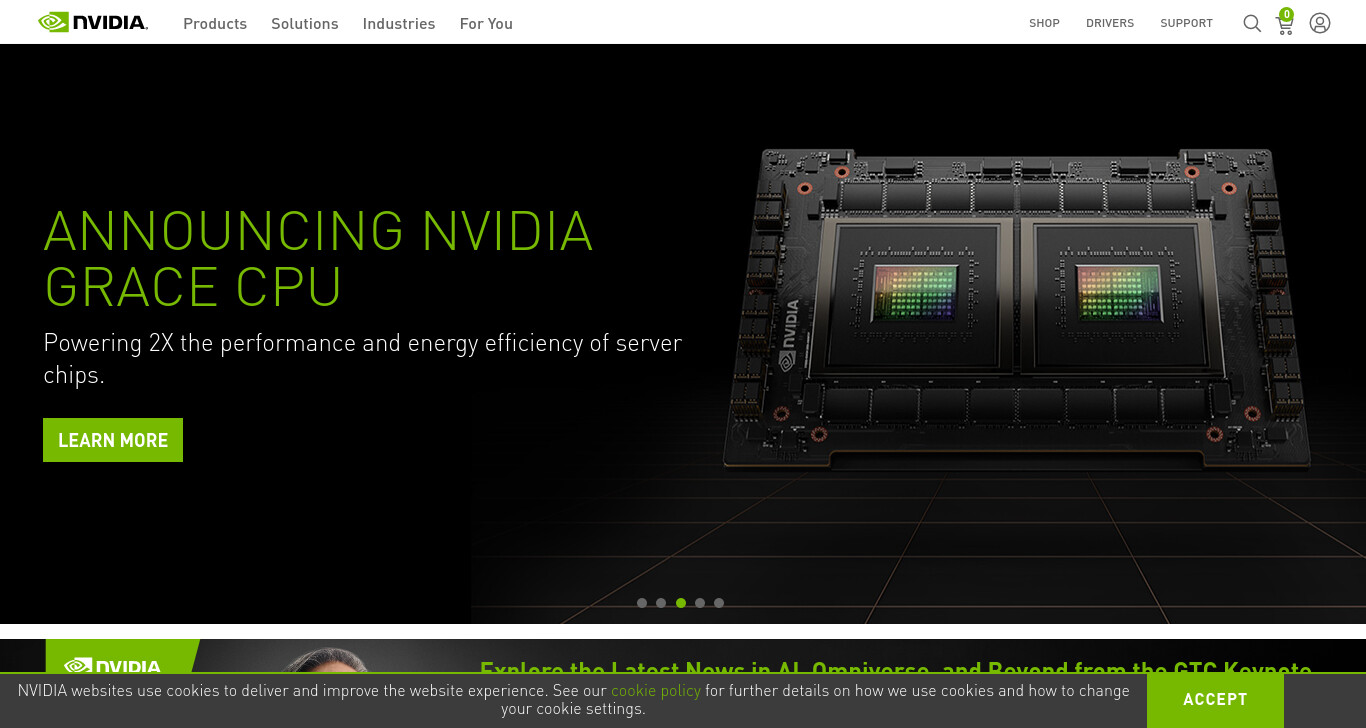The image size is (1366, 728).
Task: Open the cookie policy link
Action: [x=656, y=691]
